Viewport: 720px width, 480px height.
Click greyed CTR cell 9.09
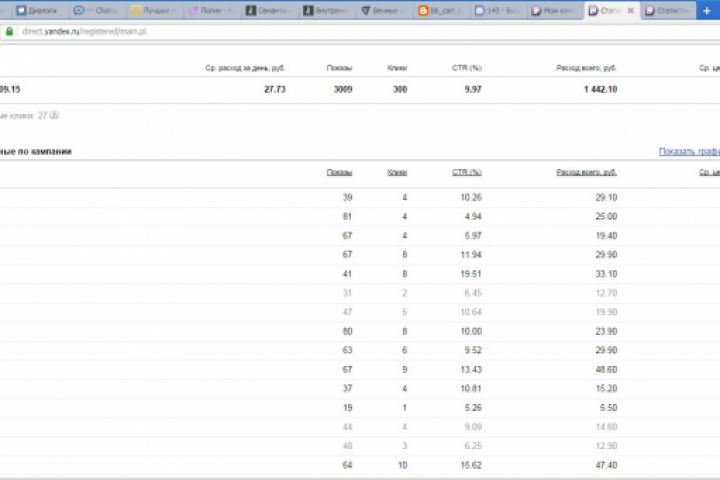point(473,427)
